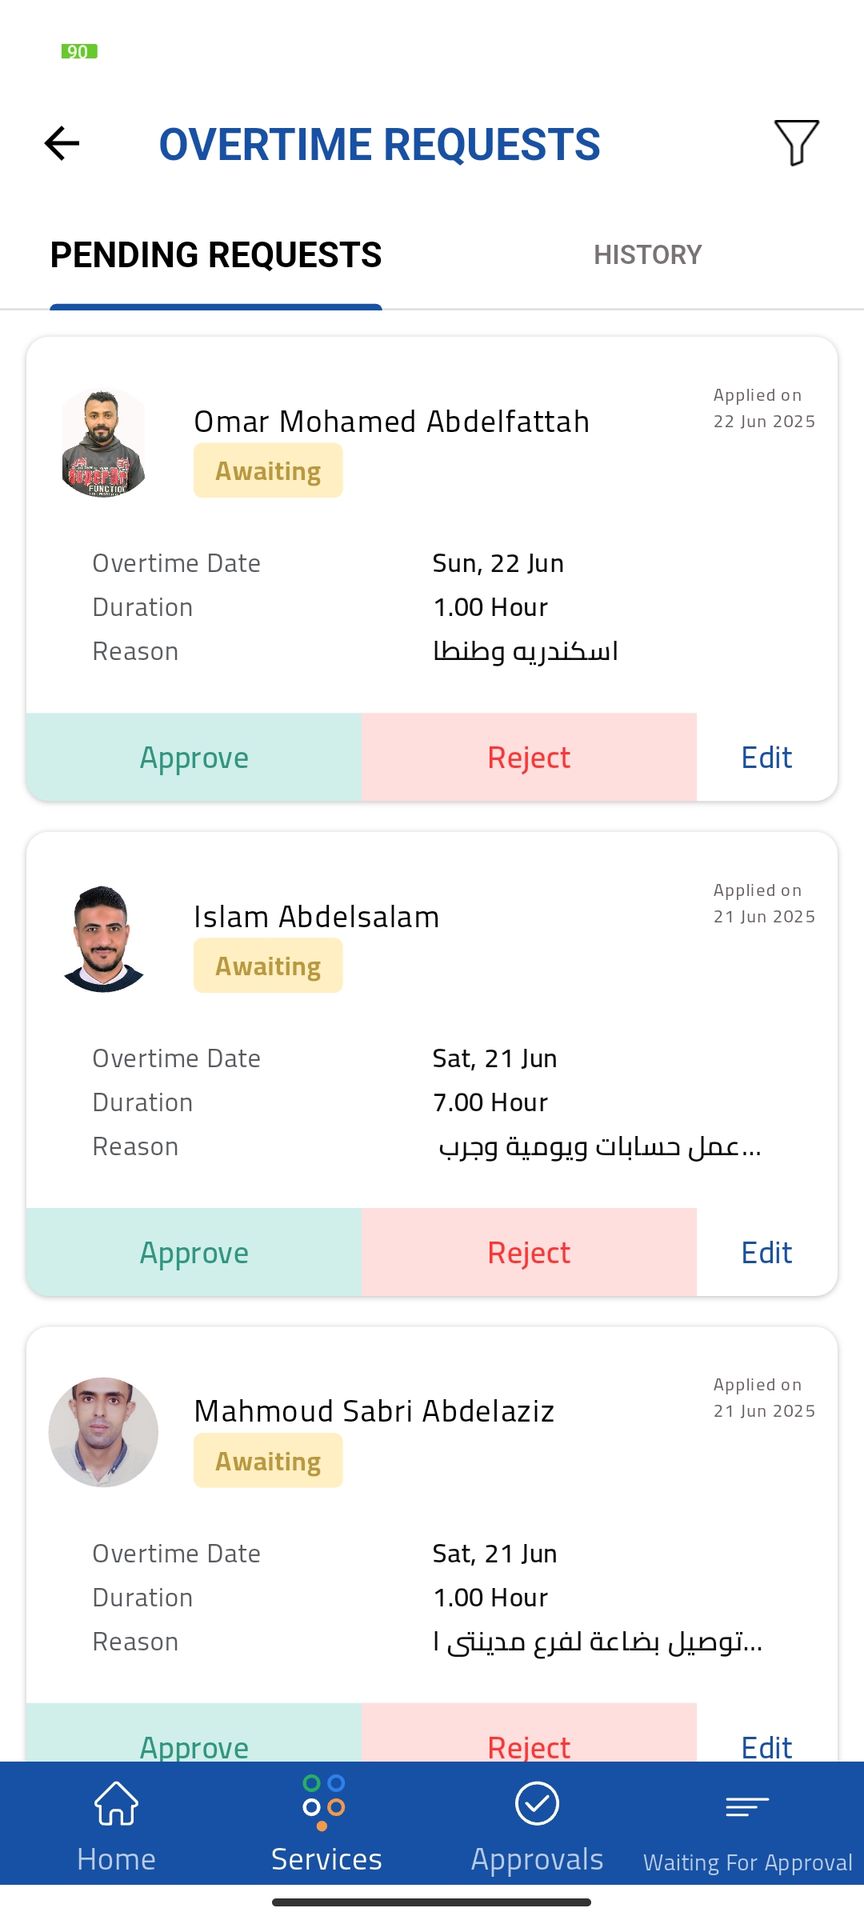Reject Omar Mohamed Abdelfattah's overtime request
The image size is (864, 1920).
[x=529, y=757]
